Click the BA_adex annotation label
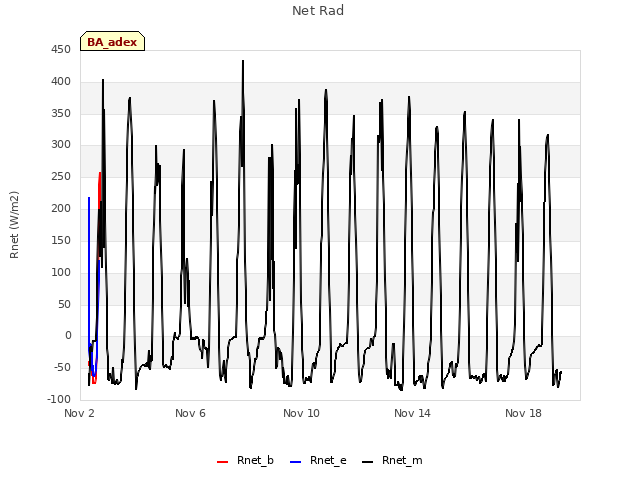The image size is (640, 480). click(112, 42)
